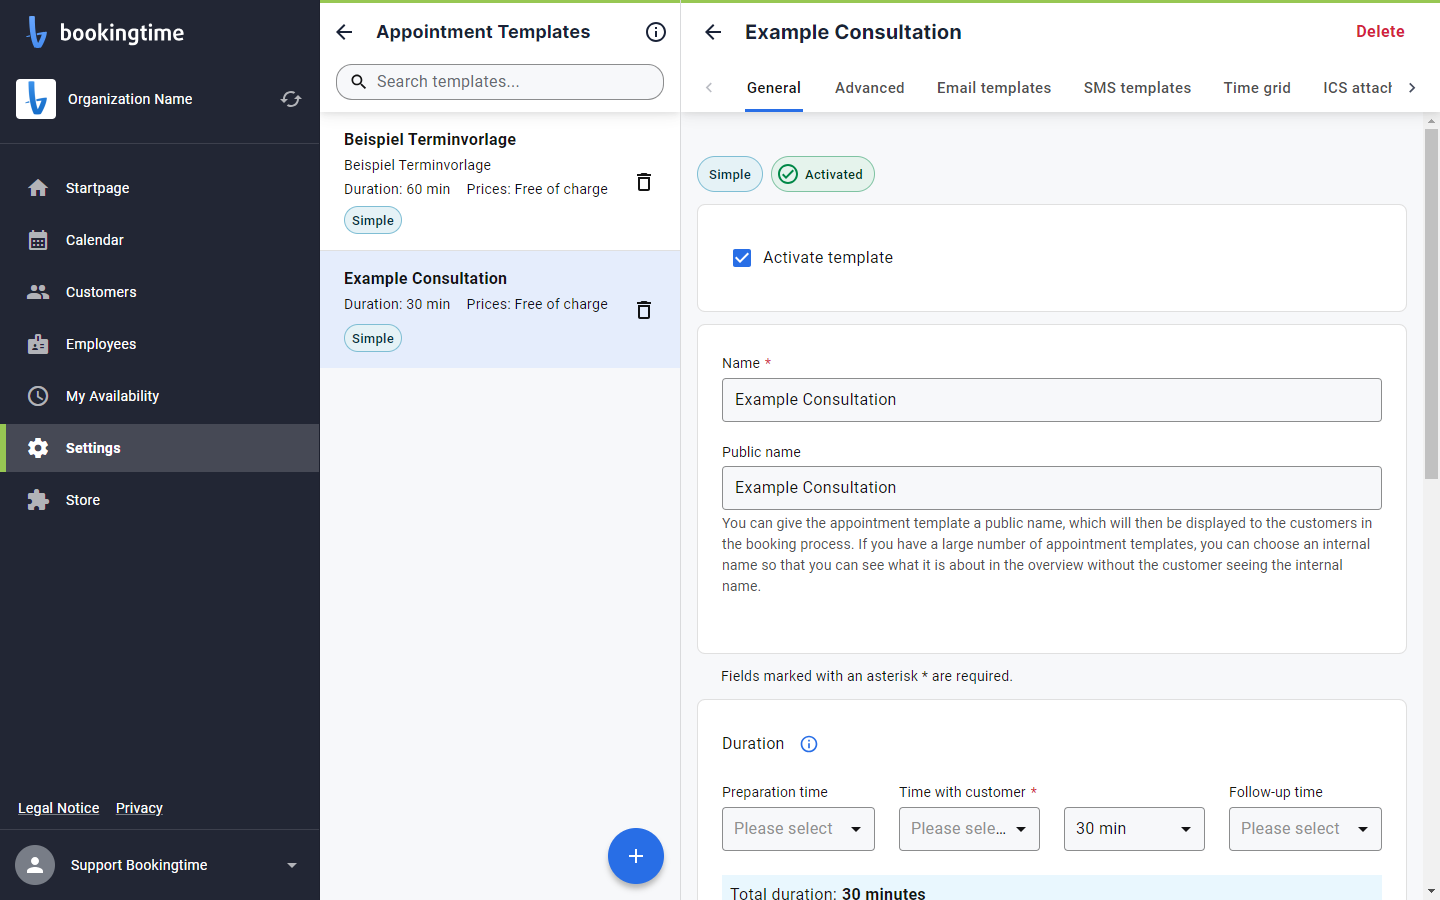This screenshot has height=900, width=1440.
Task: Open the Privacy link
Action: 139,808
